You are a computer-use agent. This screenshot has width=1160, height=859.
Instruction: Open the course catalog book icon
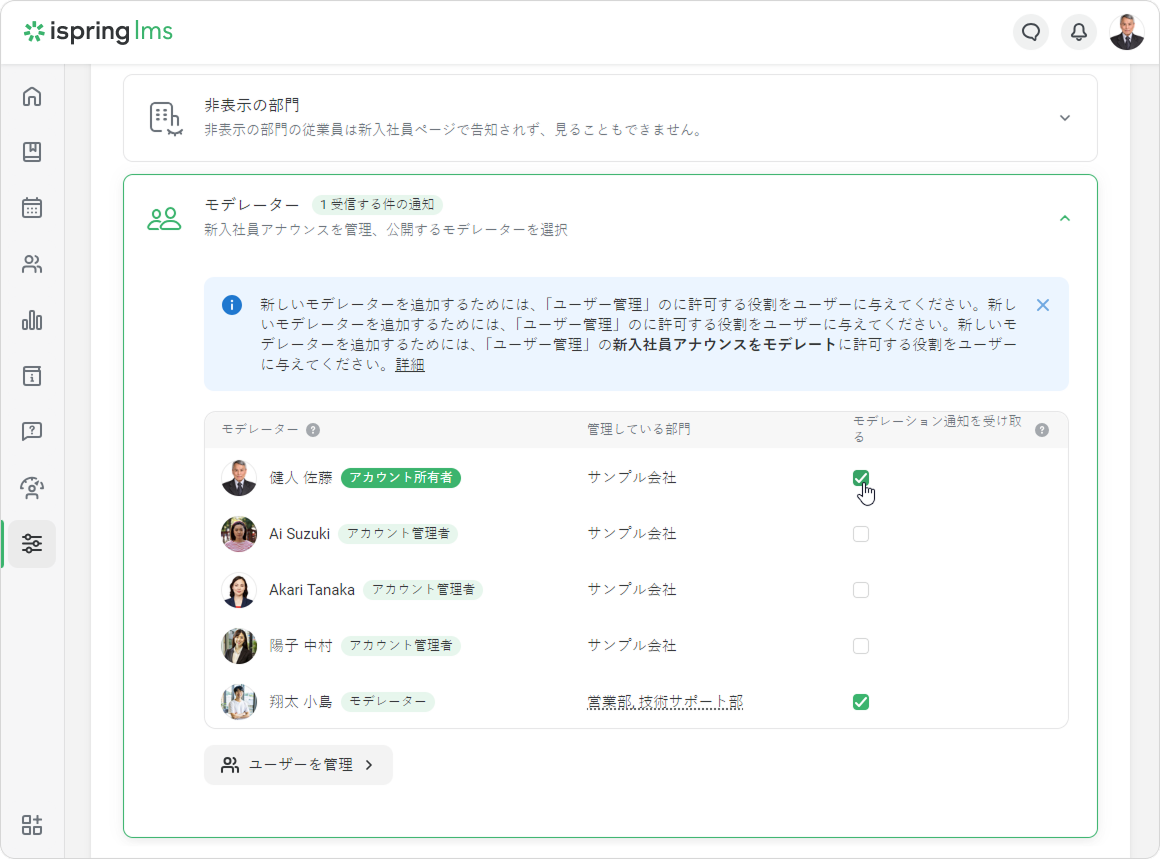32,152
